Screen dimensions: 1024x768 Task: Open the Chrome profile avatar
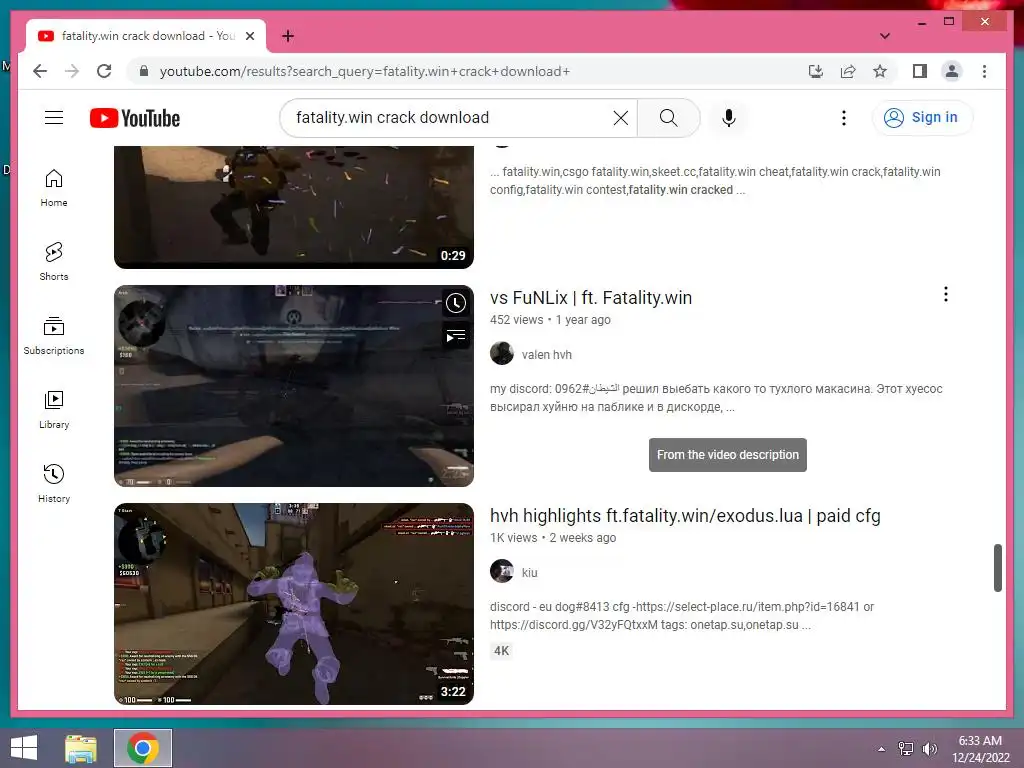[x=952, y=71]
